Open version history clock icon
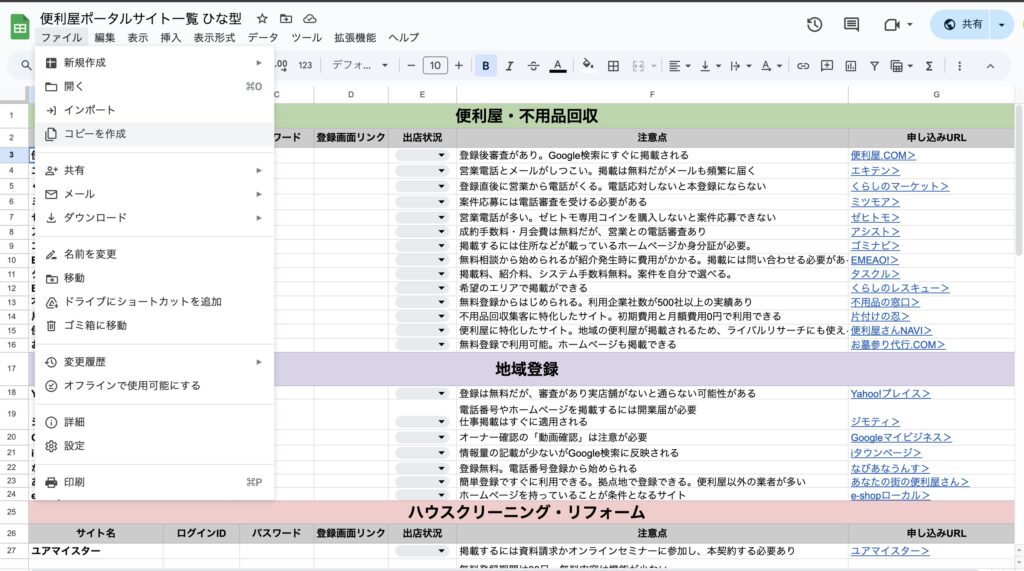The width and height of the screenshot is (1024, 571). click(x=814, y=25)
